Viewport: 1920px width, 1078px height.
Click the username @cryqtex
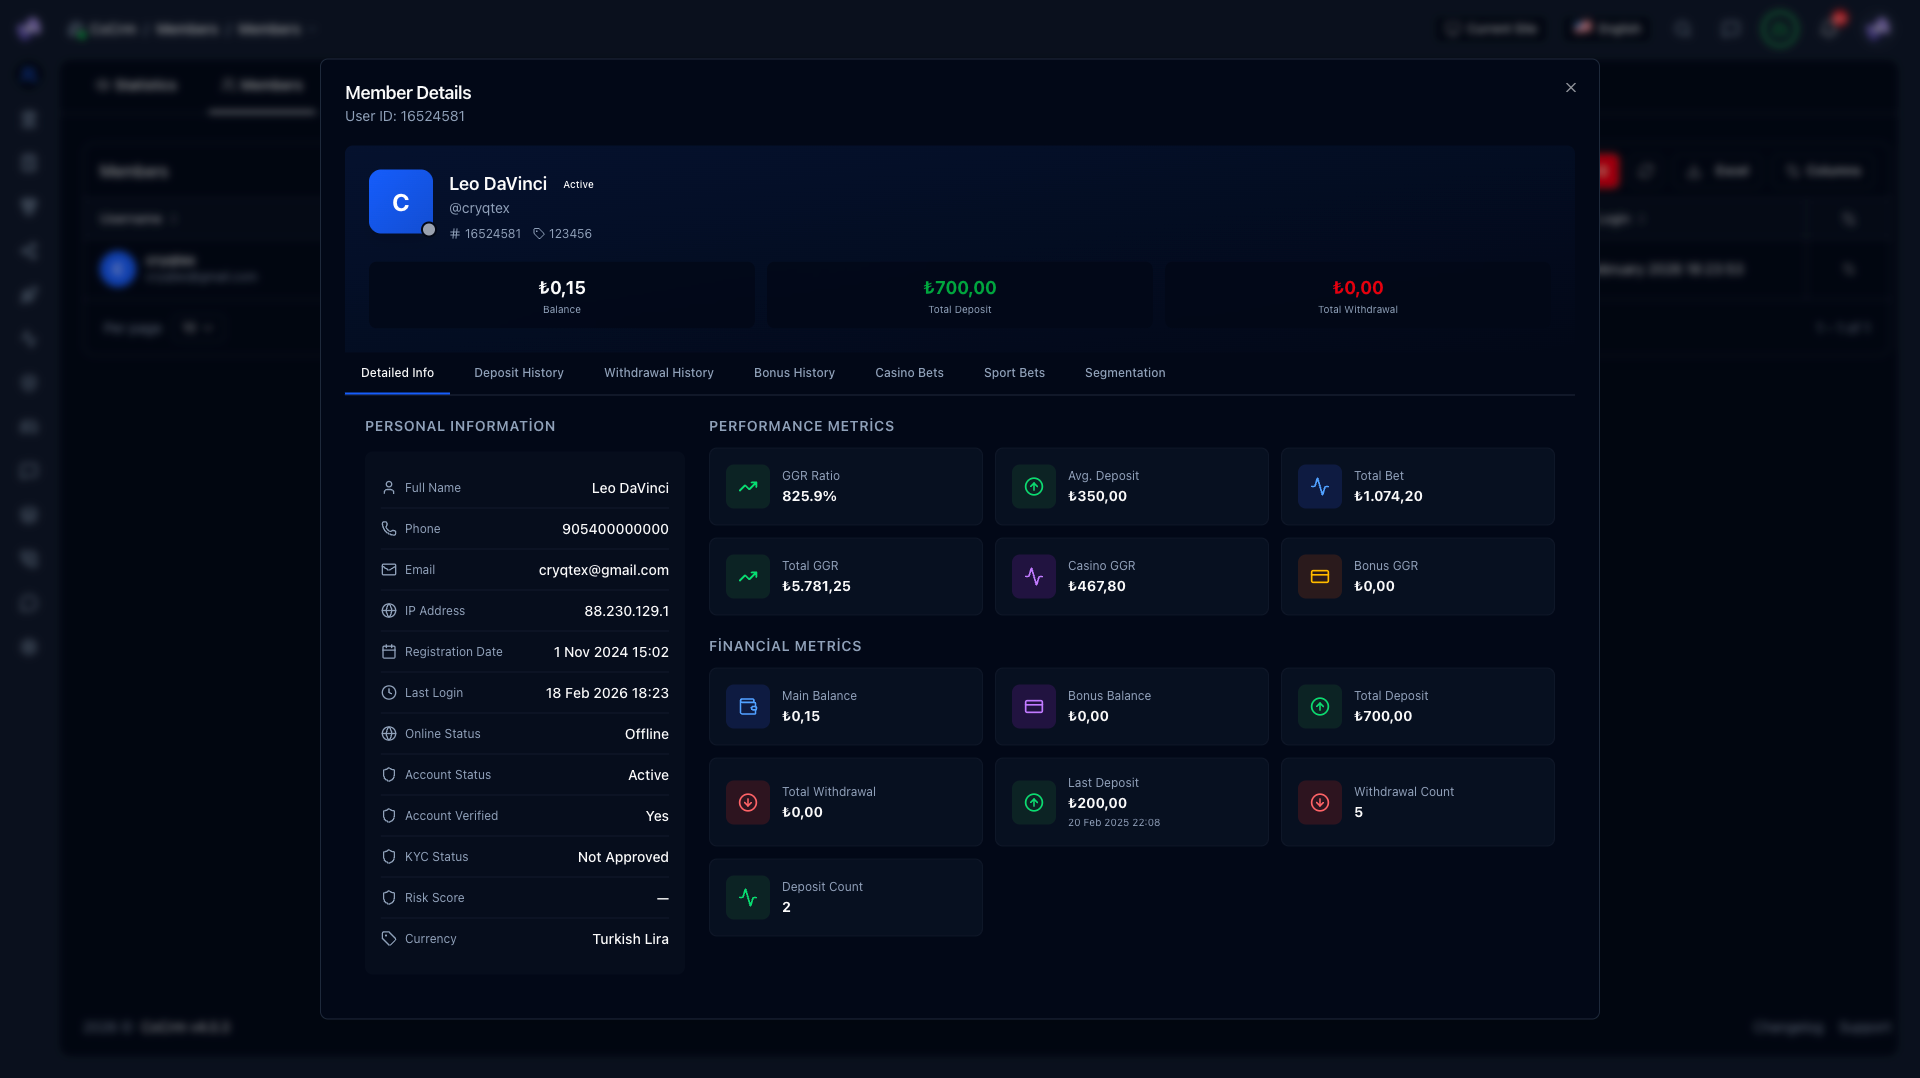(x=479, y=208)
